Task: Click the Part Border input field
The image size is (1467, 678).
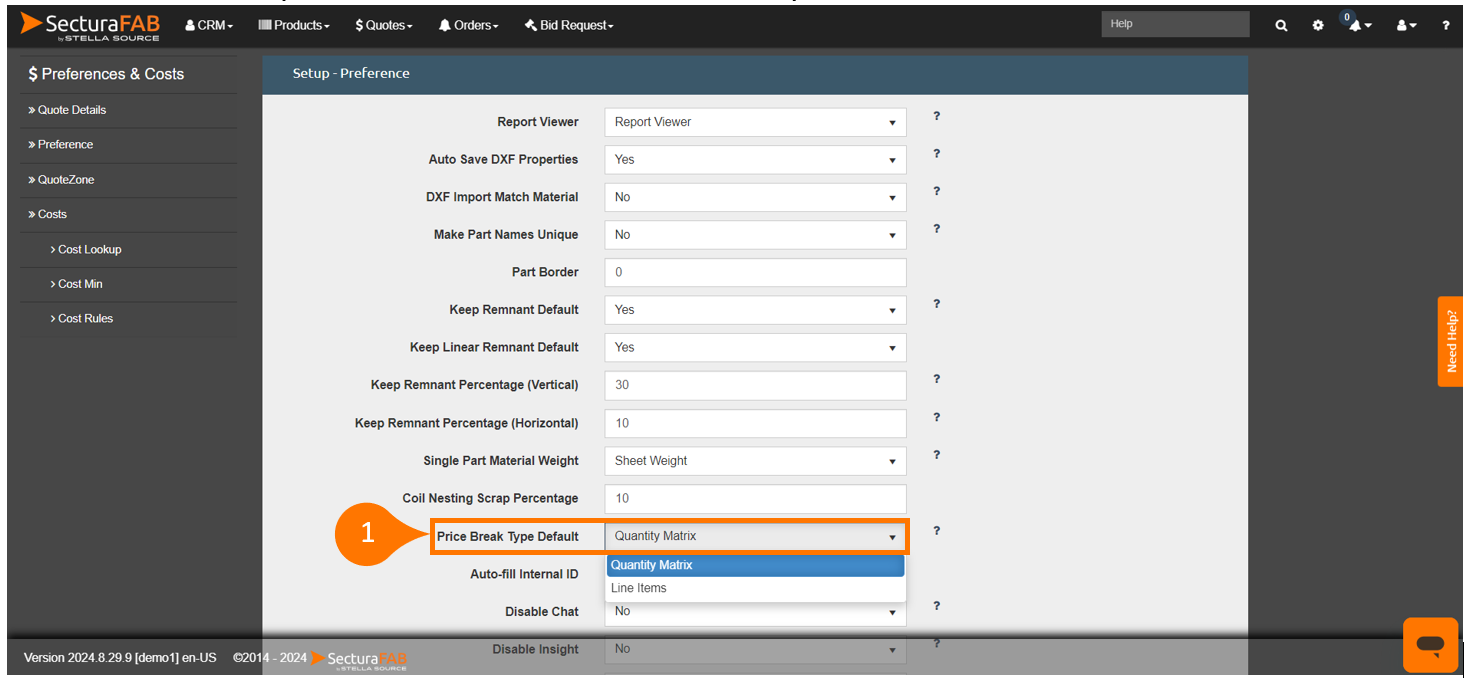Action: (755, 272)
